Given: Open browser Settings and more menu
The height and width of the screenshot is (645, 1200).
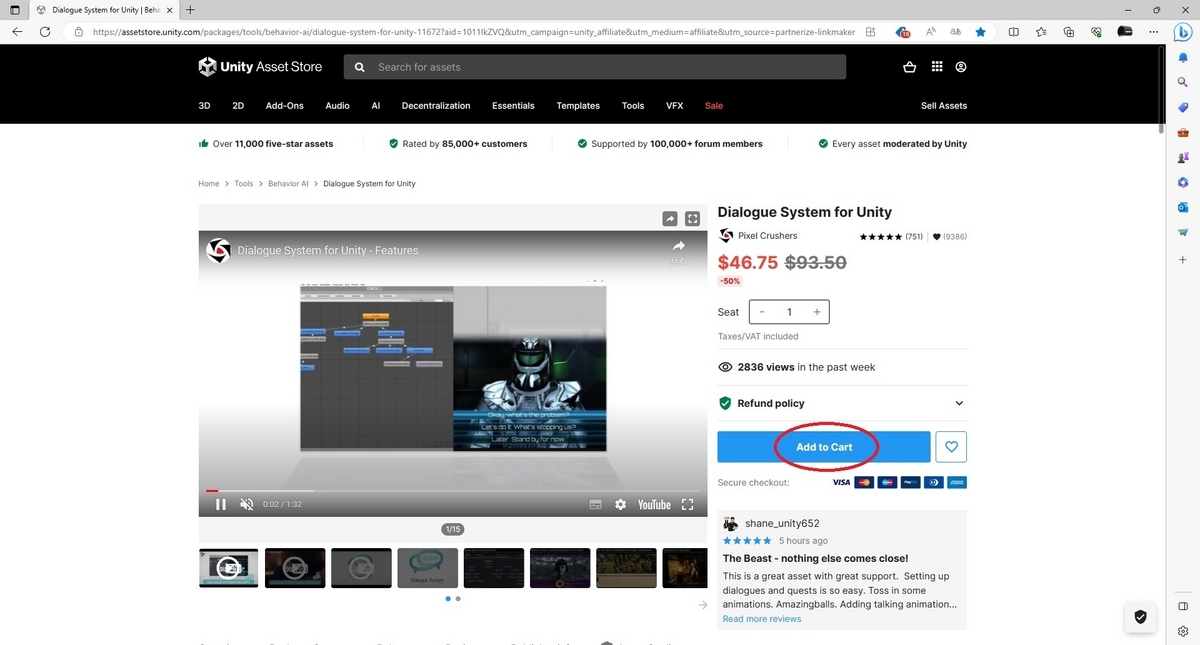Looking at the screenshot, I should click(x=1153, y=32).
